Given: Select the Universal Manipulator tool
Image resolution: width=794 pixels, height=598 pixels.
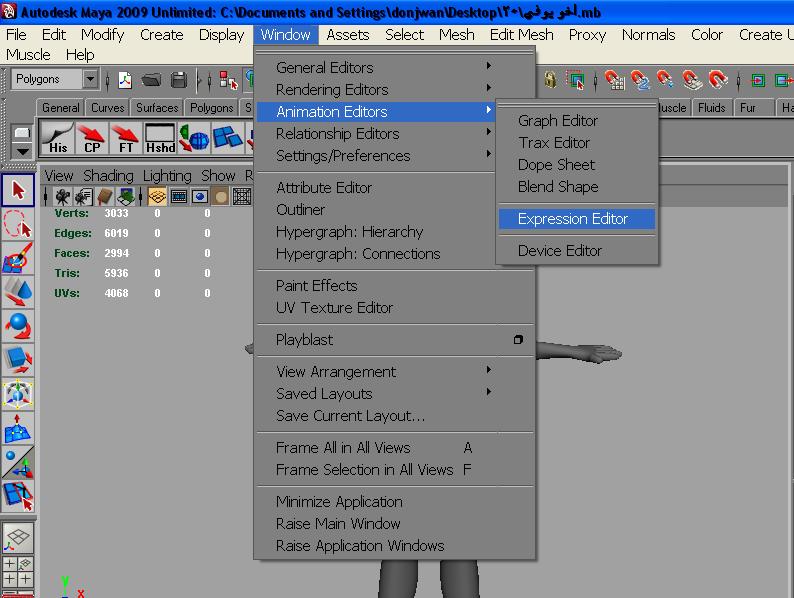Looking at the screenshot, I should click(x=18, y=393).
